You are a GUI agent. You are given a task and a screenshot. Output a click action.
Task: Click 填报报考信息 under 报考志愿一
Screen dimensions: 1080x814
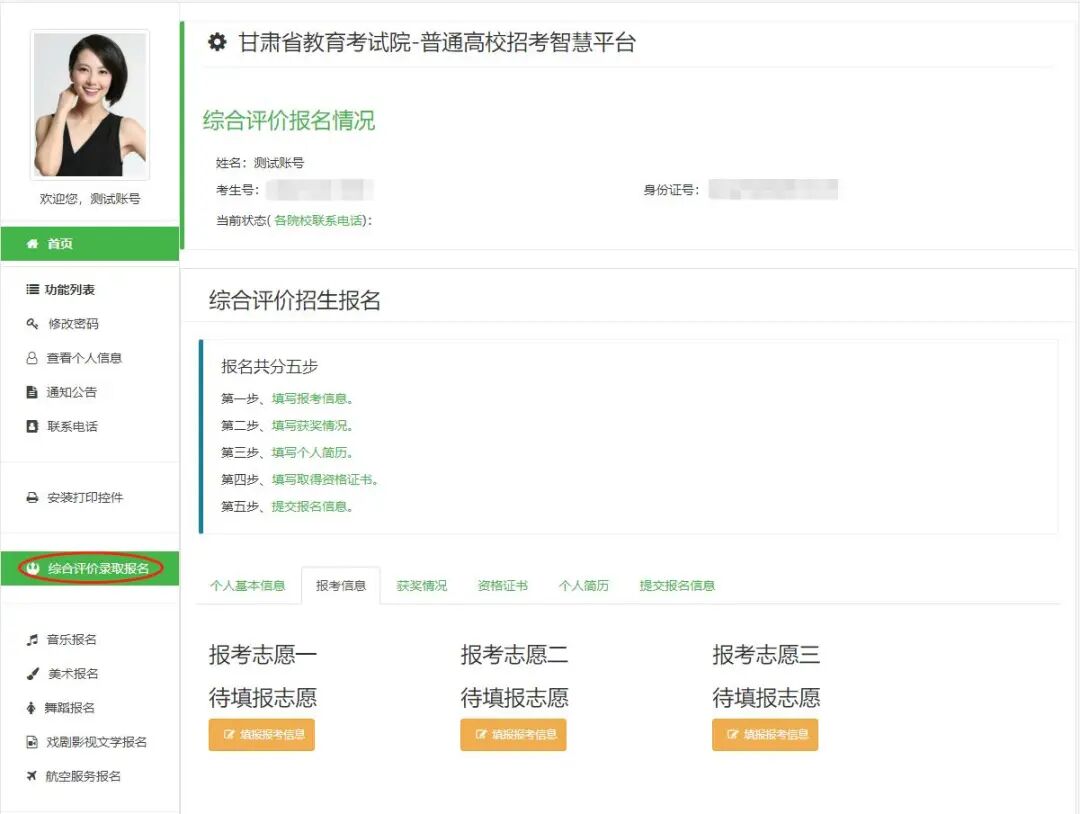pos(261,734)
